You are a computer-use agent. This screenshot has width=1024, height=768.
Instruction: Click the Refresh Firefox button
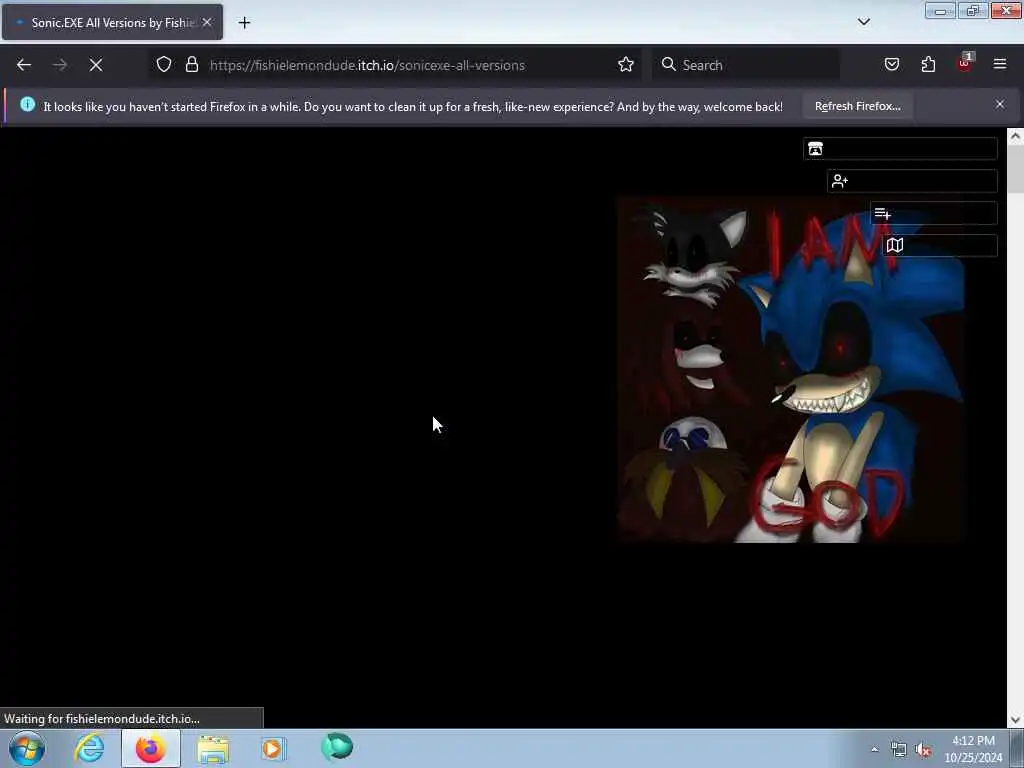857,106
